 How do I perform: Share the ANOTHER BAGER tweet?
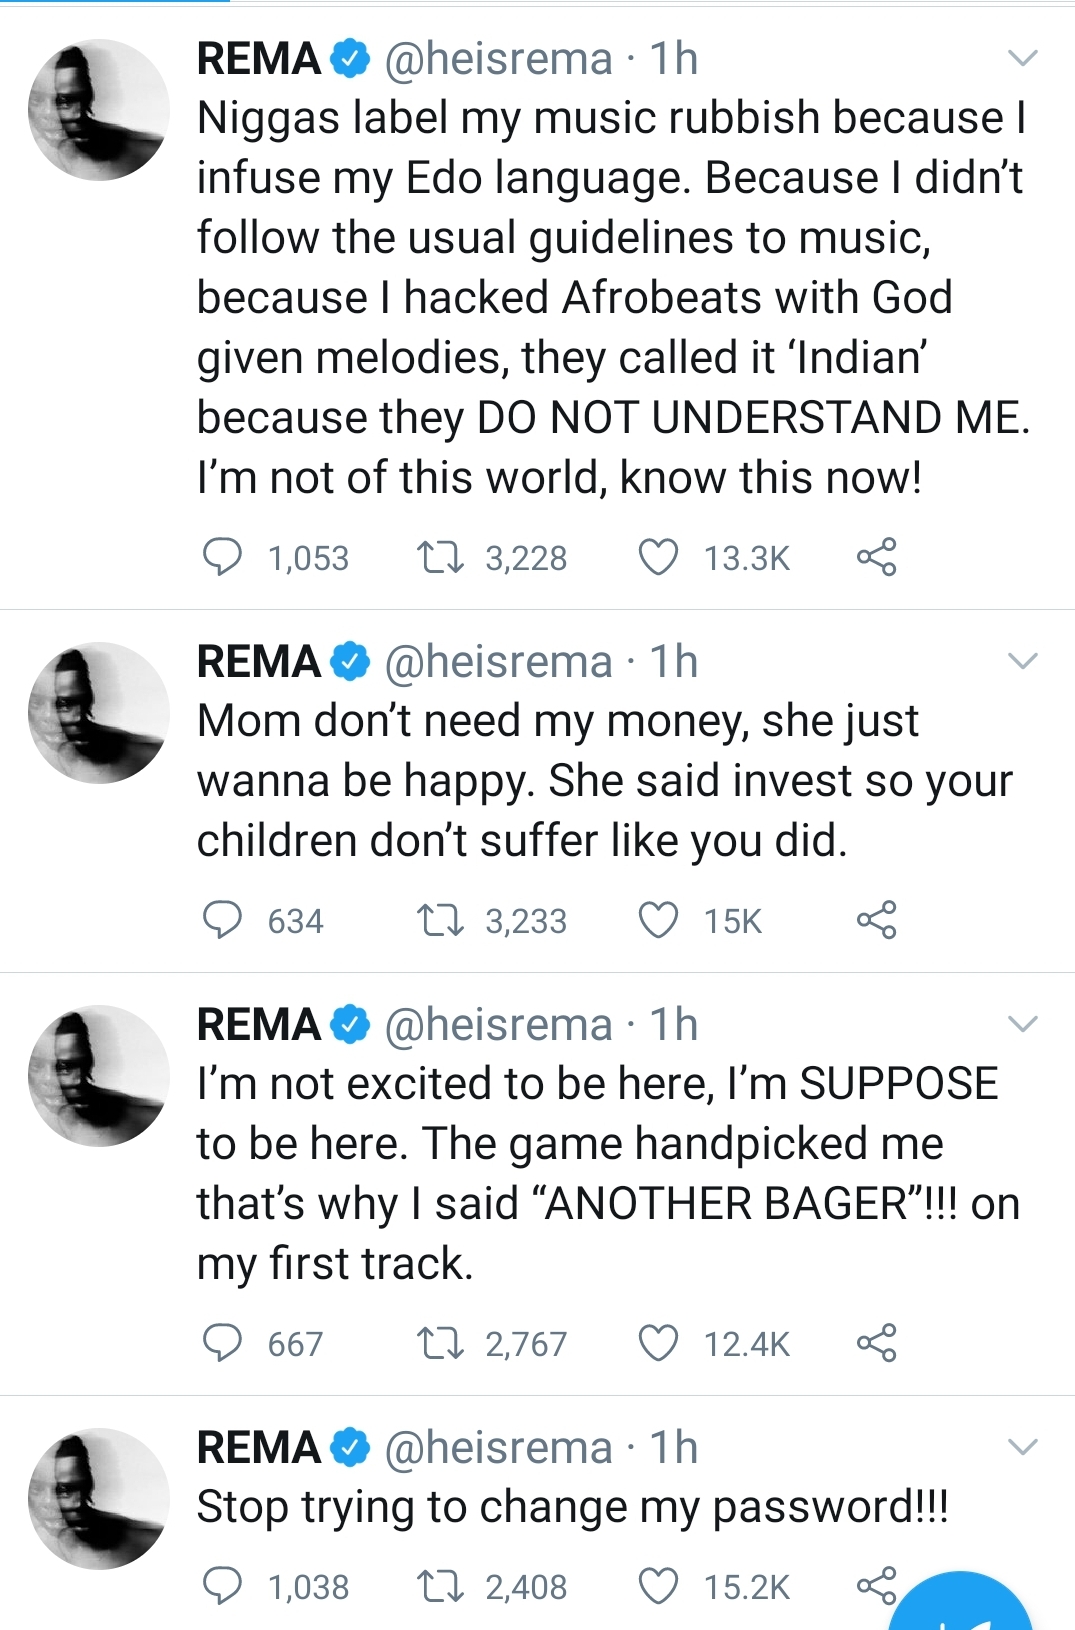coord(876,1343)
